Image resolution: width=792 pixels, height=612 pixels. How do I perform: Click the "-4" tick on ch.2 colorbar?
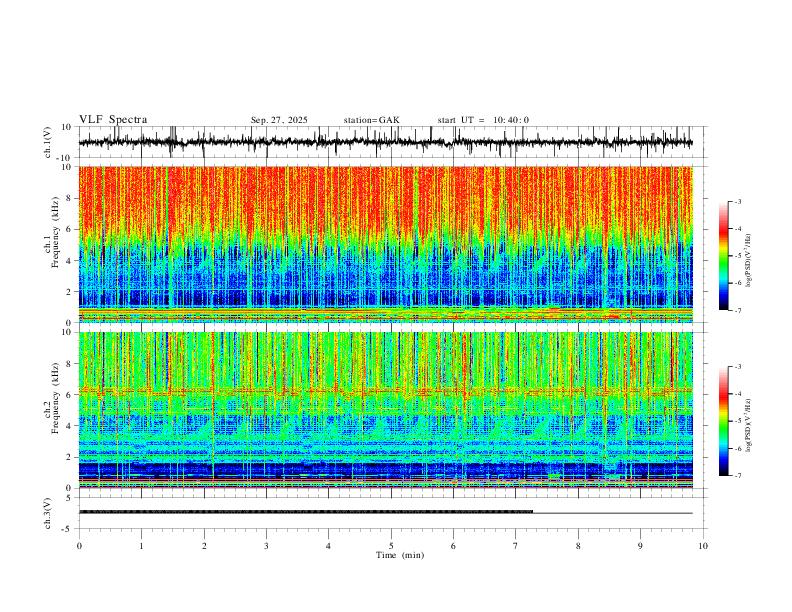click(x=737, y=394)
